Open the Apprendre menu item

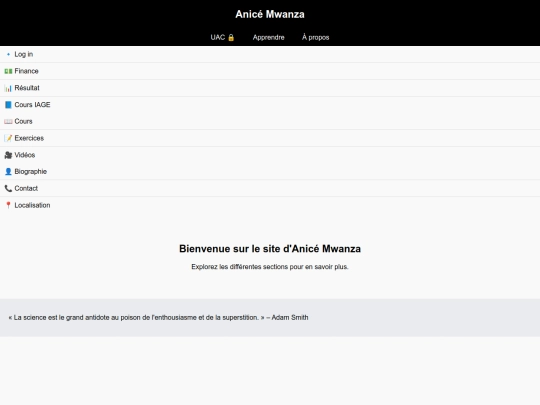pos(269,38)
